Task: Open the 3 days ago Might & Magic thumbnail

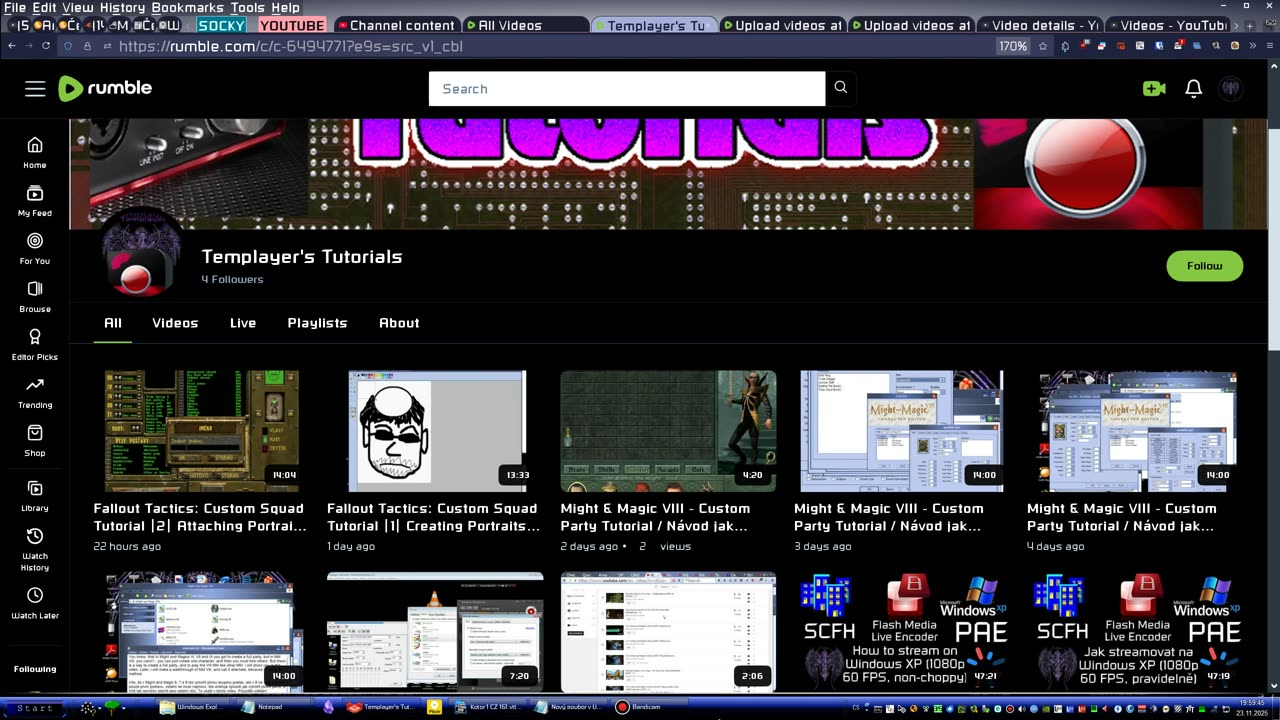Action: 902,431
